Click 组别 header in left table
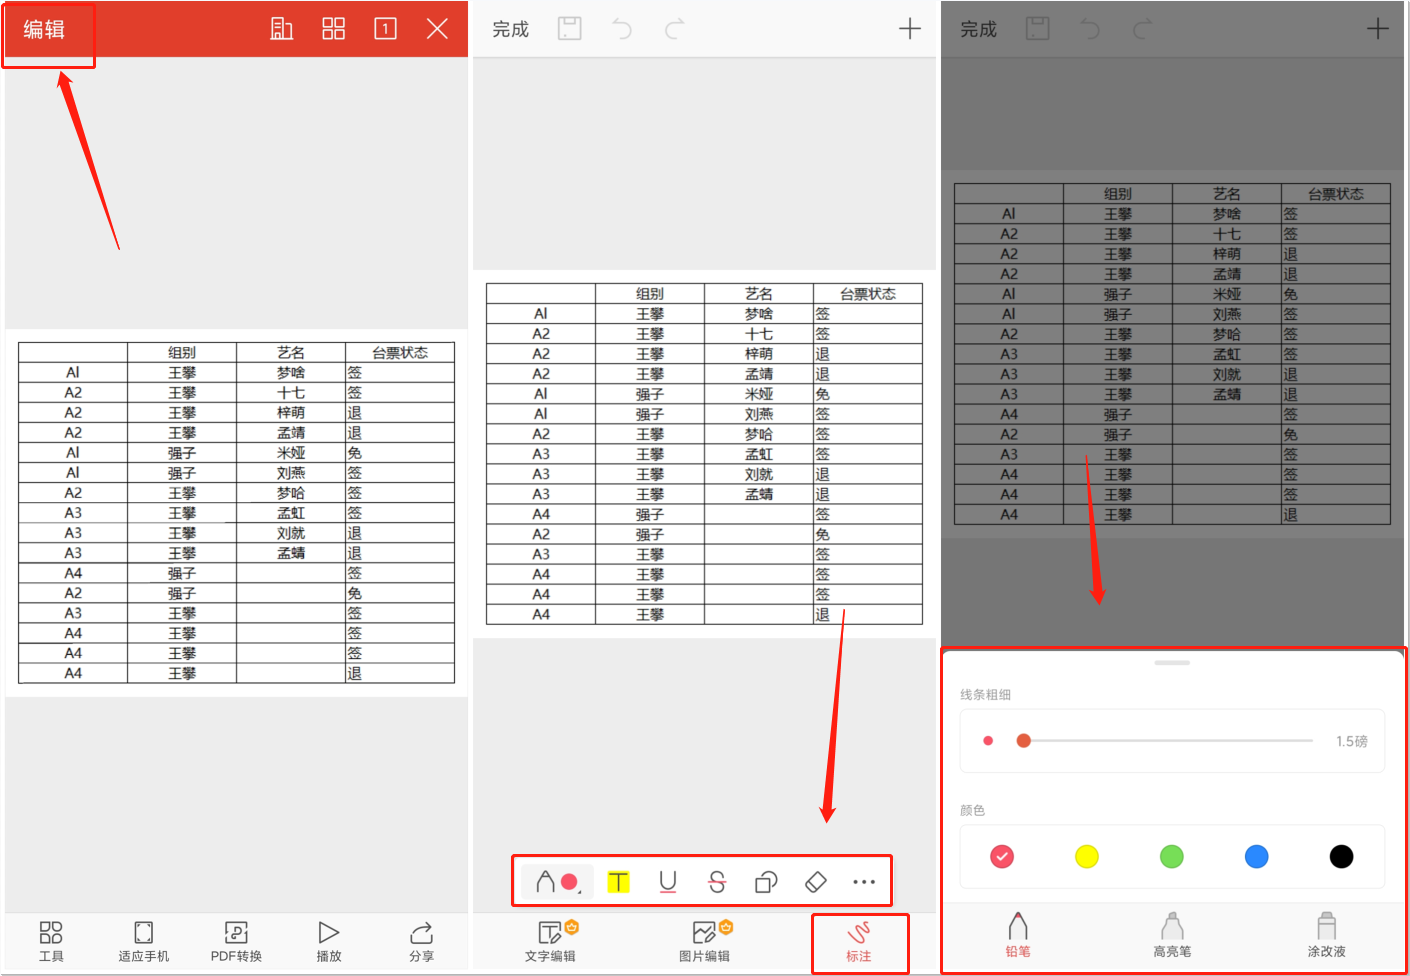 182,353
